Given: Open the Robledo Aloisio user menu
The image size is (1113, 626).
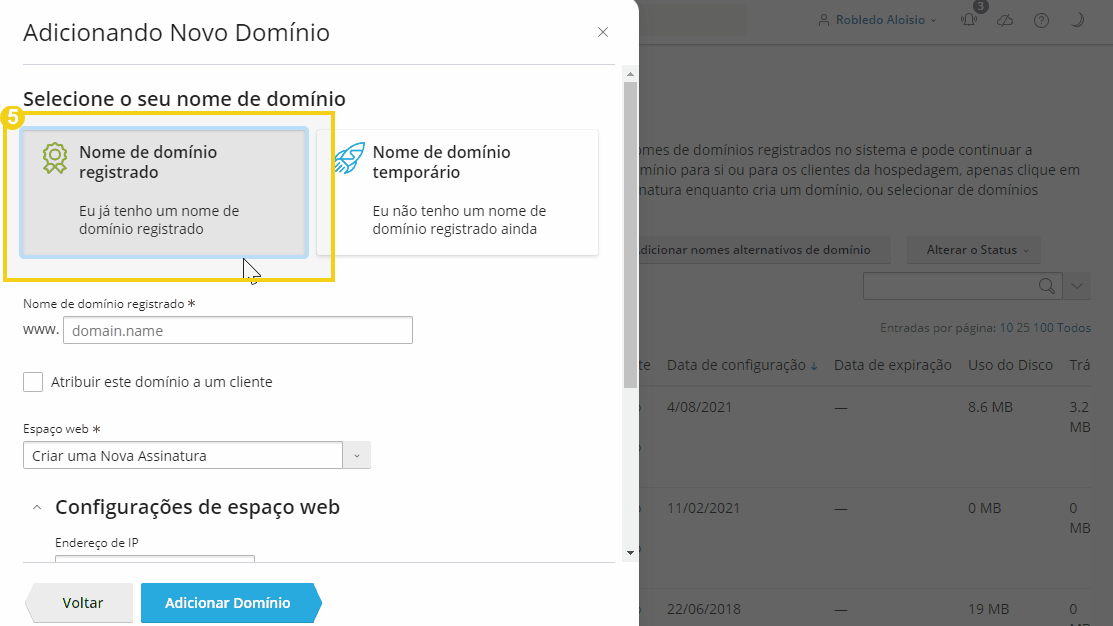Looking at the screenshot, I should 877,20.
